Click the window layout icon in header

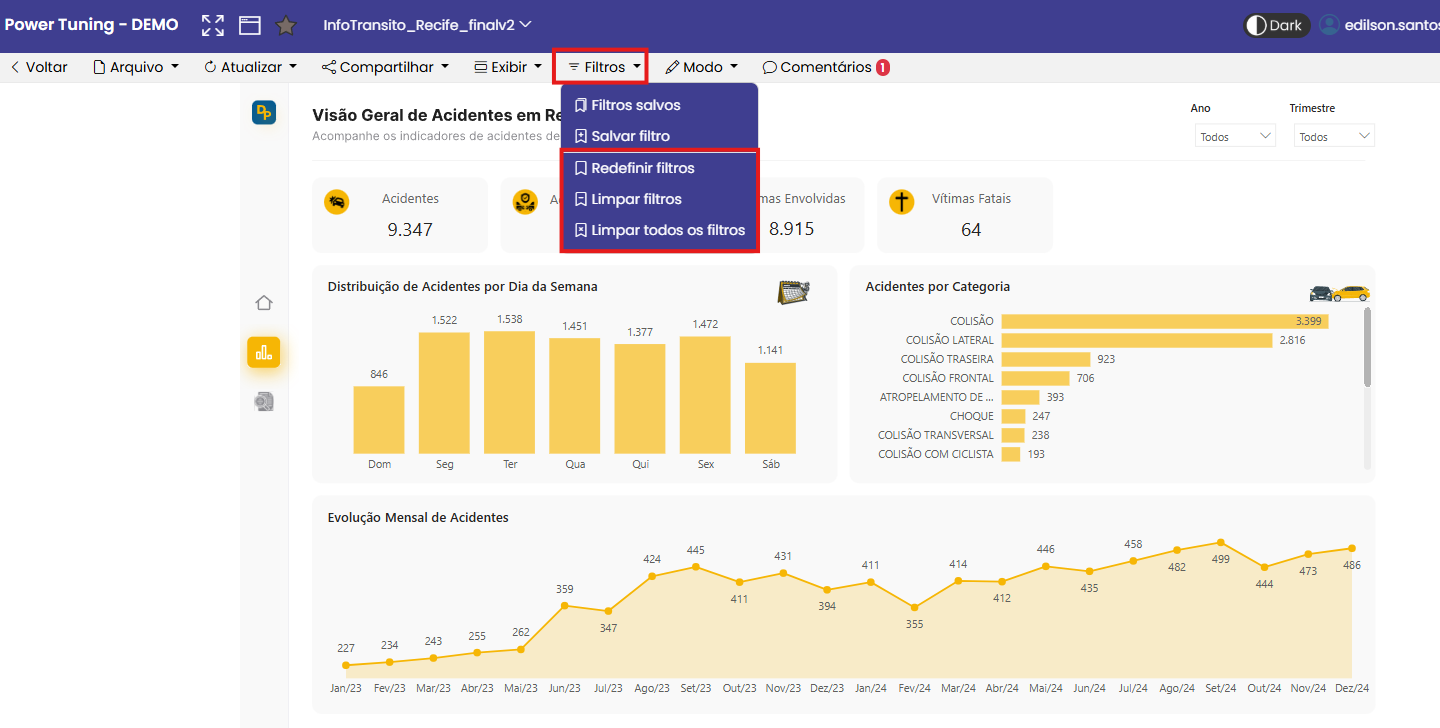(249, 25)
